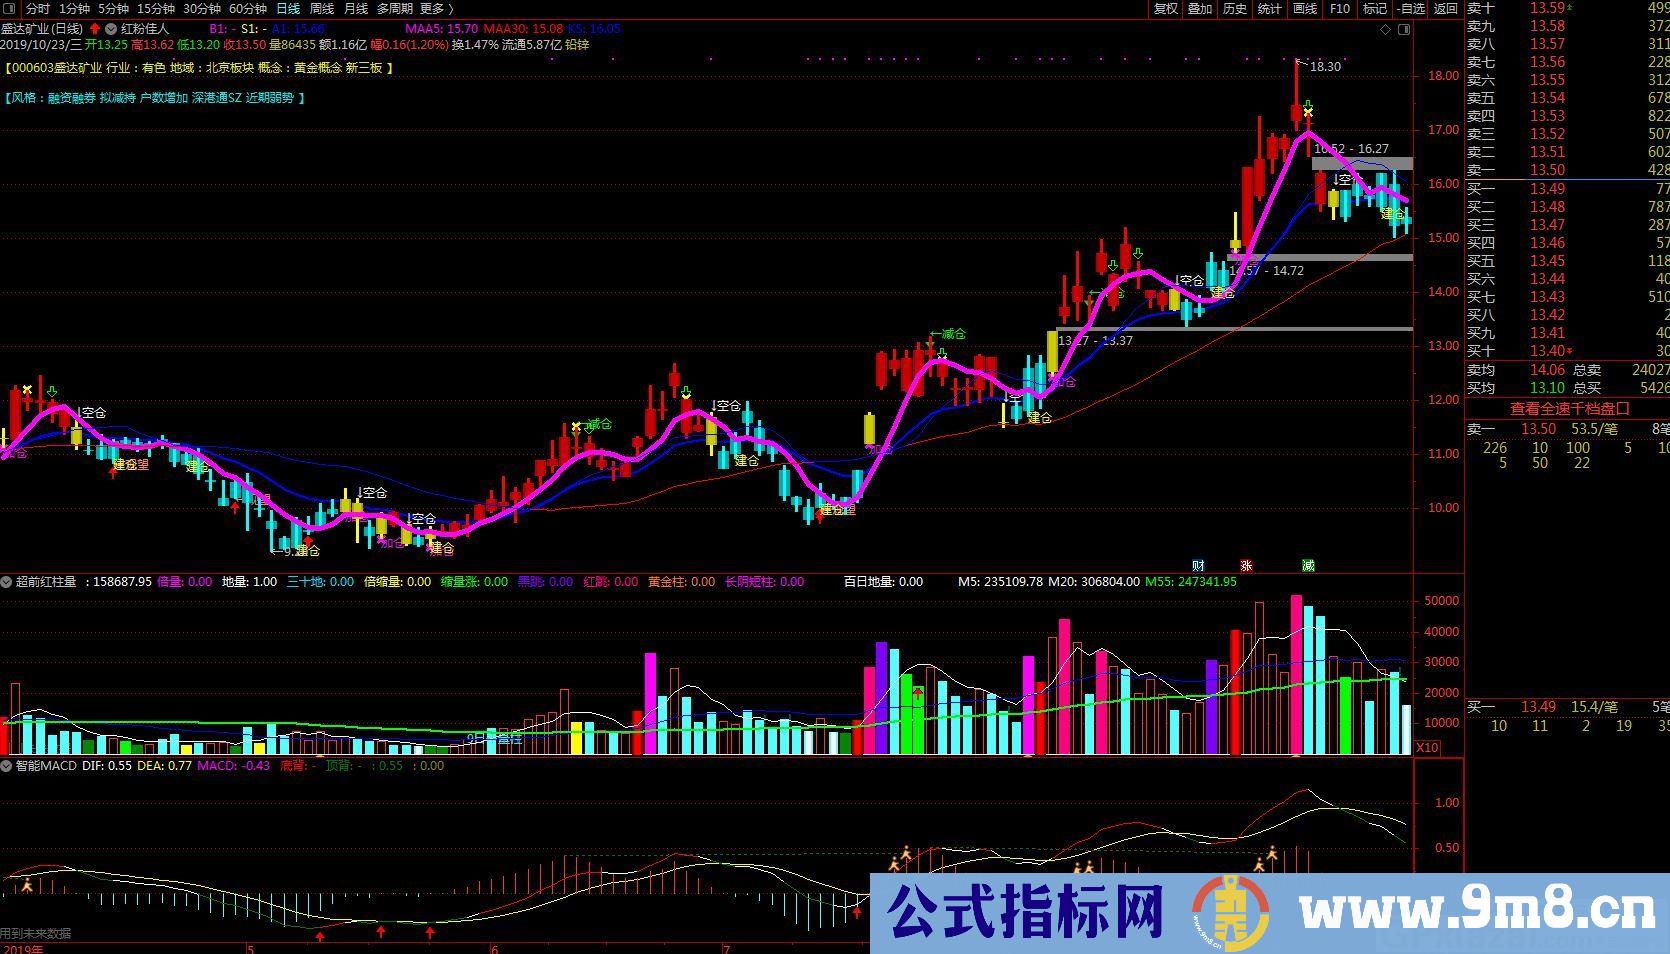This screenshot has height=954, width=1670.
Task: Expand the 智能MACD indicator dropdown
Action: pyautogui.click(x=7, y=766)
